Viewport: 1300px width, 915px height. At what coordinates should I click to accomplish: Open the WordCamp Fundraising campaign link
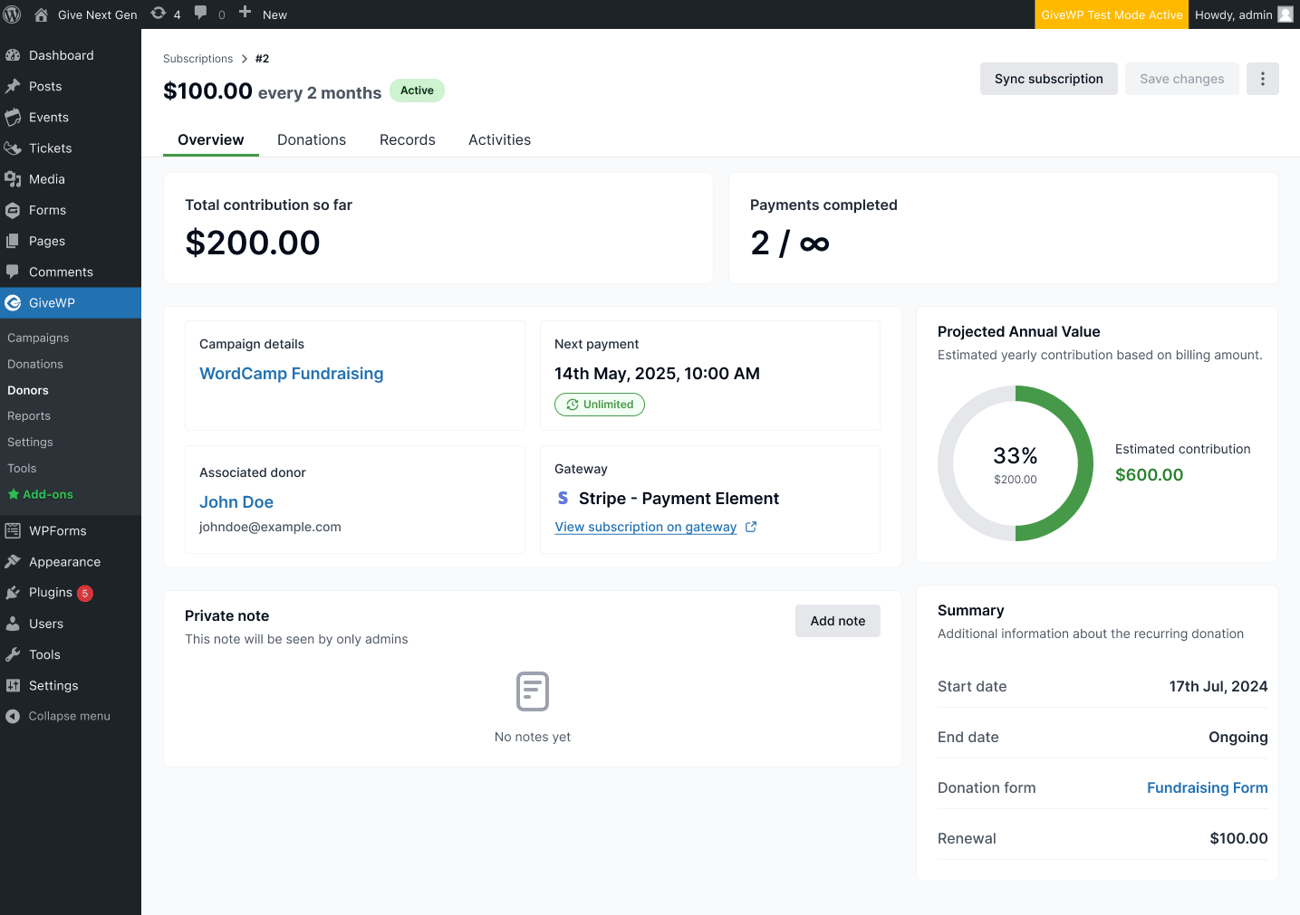291,373
